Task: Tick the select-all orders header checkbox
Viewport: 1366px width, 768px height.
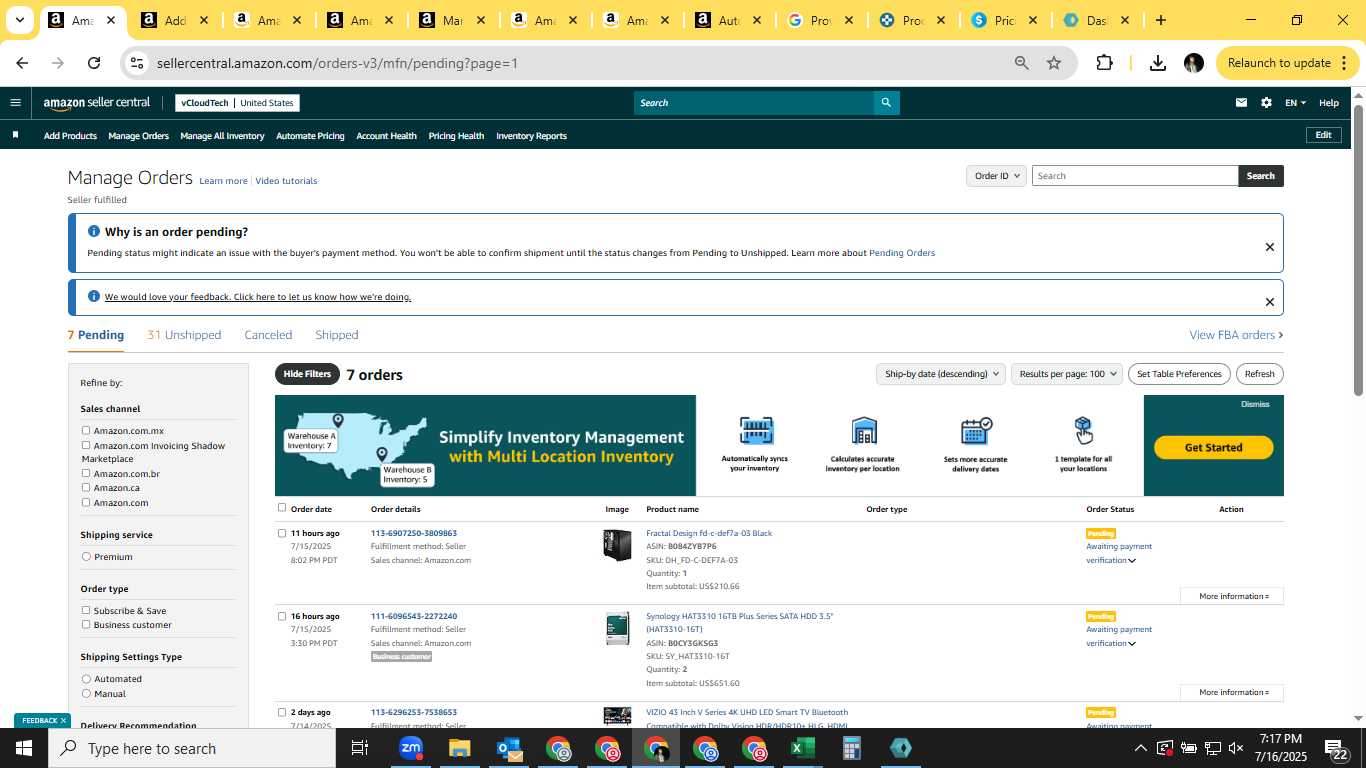Action: click(x=282, y=508)
